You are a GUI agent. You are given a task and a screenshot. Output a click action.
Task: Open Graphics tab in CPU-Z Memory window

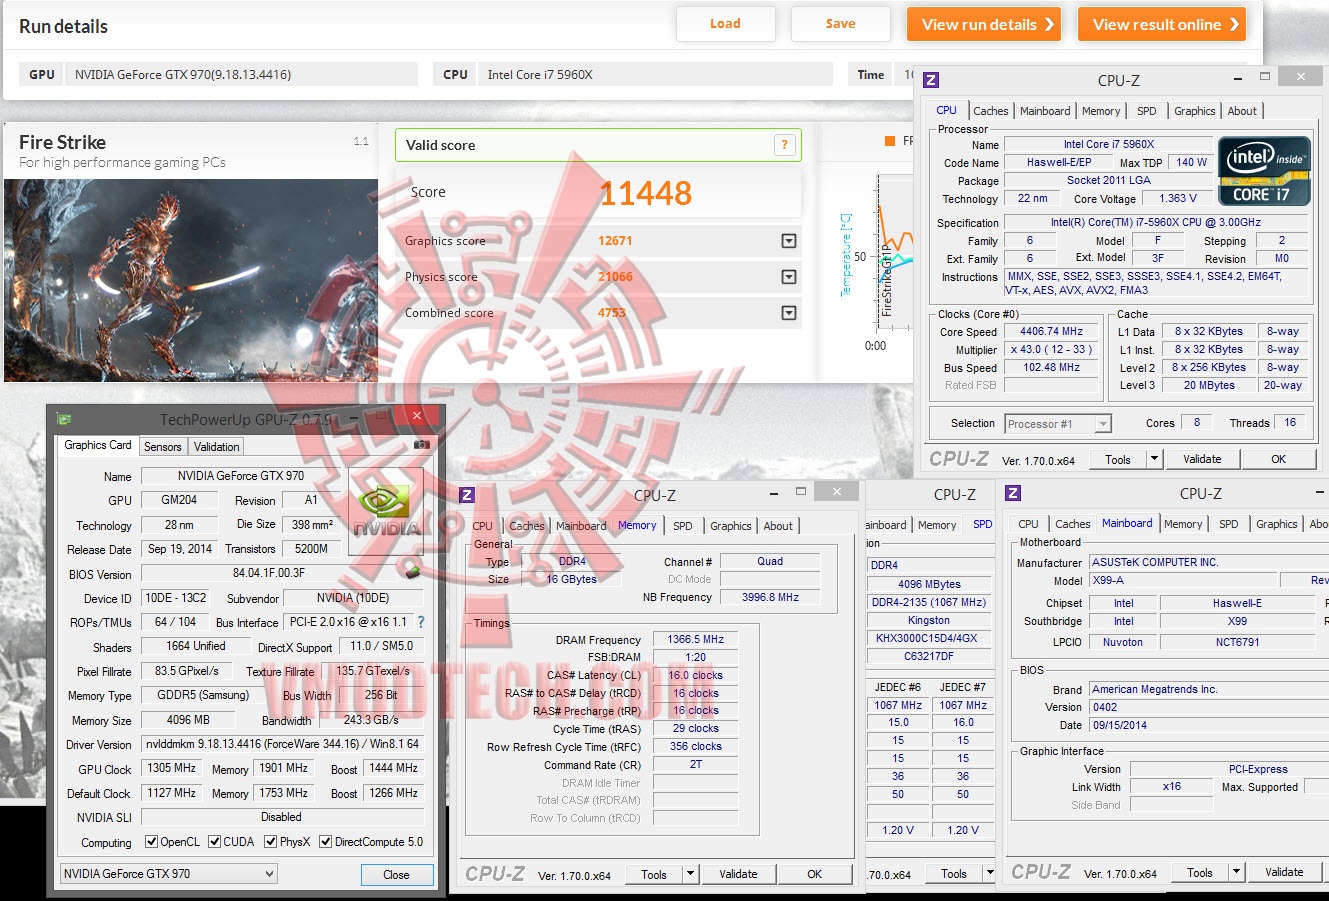pos(731,526)
